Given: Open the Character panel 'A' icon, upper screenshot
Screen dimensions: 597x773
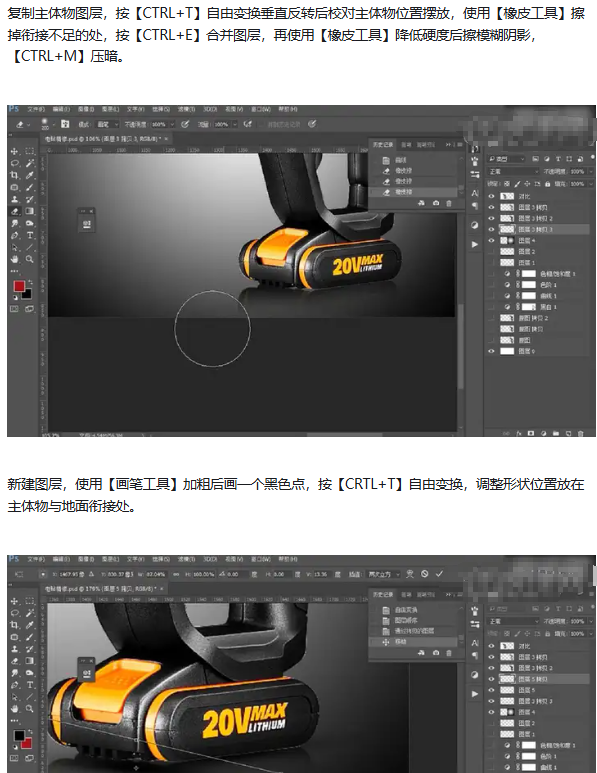Looking at the screenshot, I should (475, 193).
